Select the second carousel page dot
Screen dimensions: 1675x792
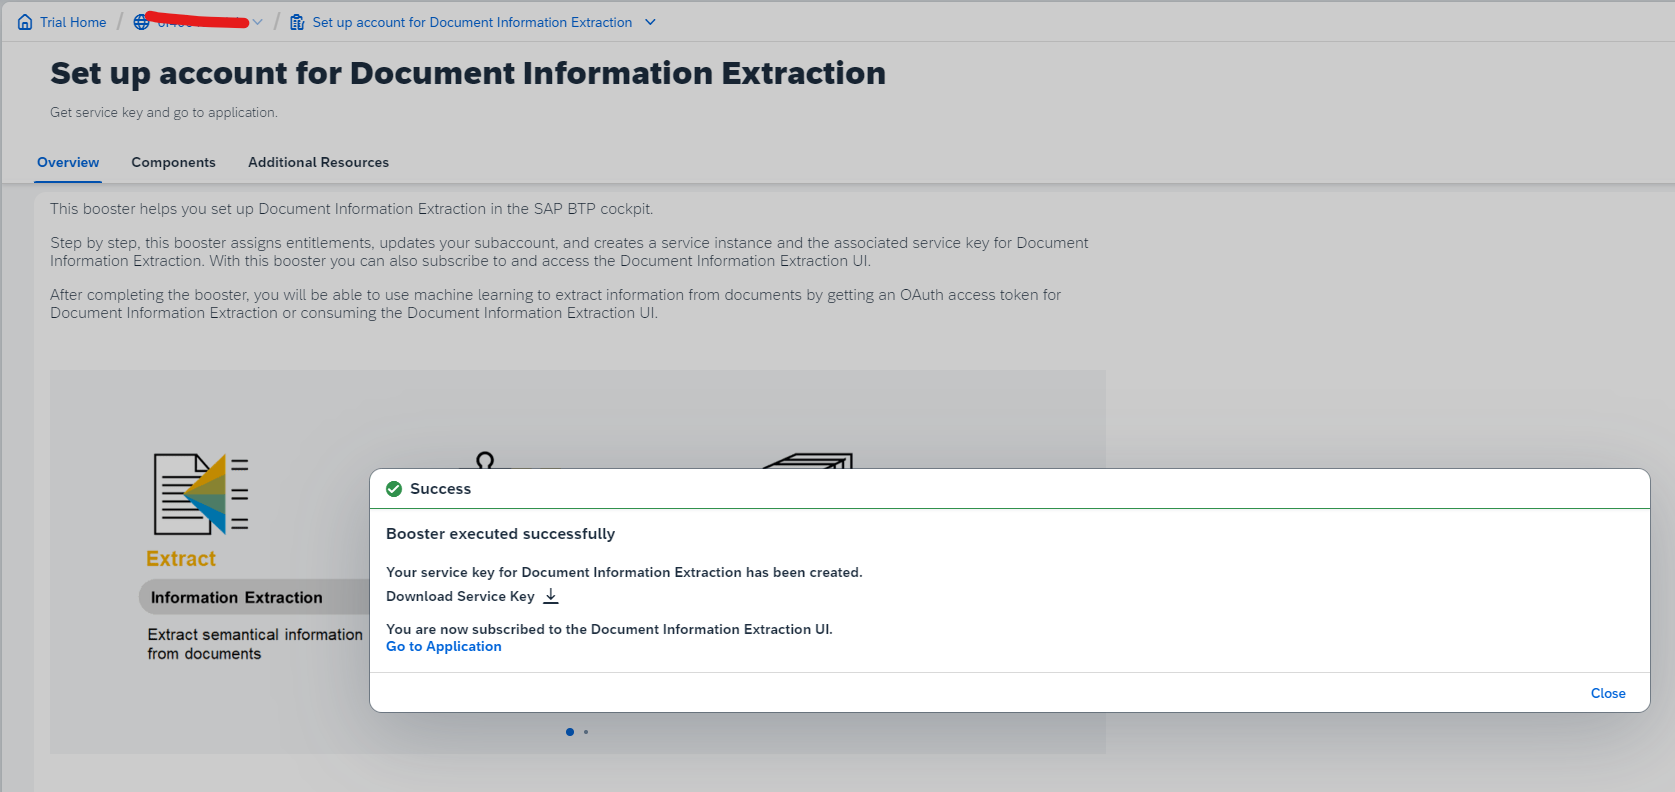(586, 732)
